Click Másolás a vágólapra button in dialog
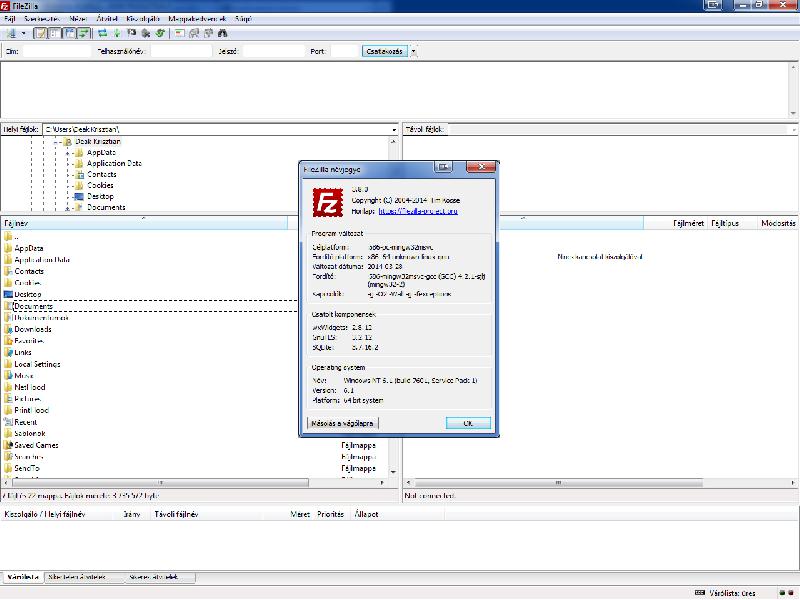 342,423
